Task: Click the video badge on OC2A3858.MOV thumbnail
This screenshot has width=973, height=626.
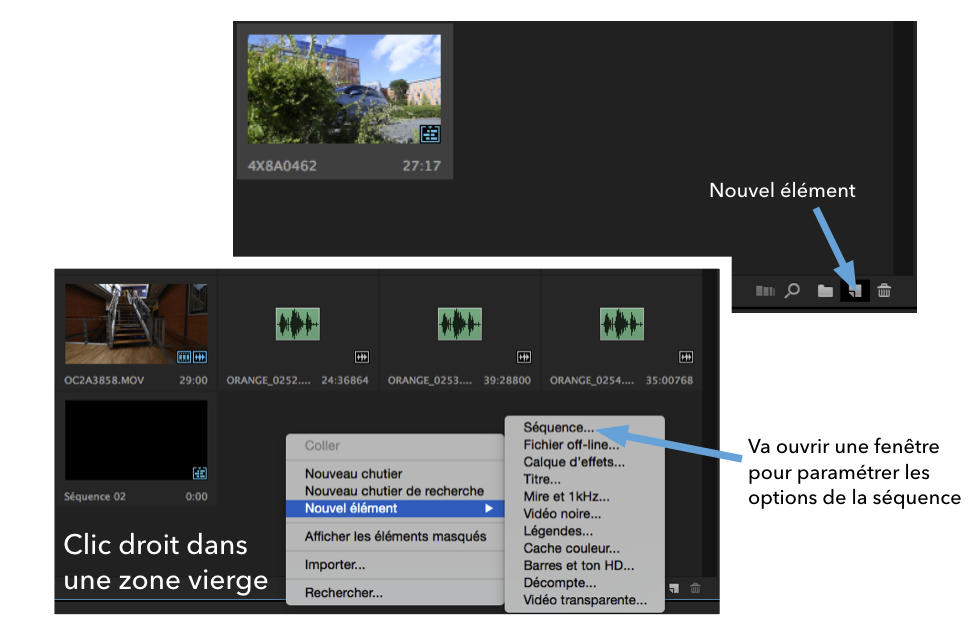Action: pos(184,357)
